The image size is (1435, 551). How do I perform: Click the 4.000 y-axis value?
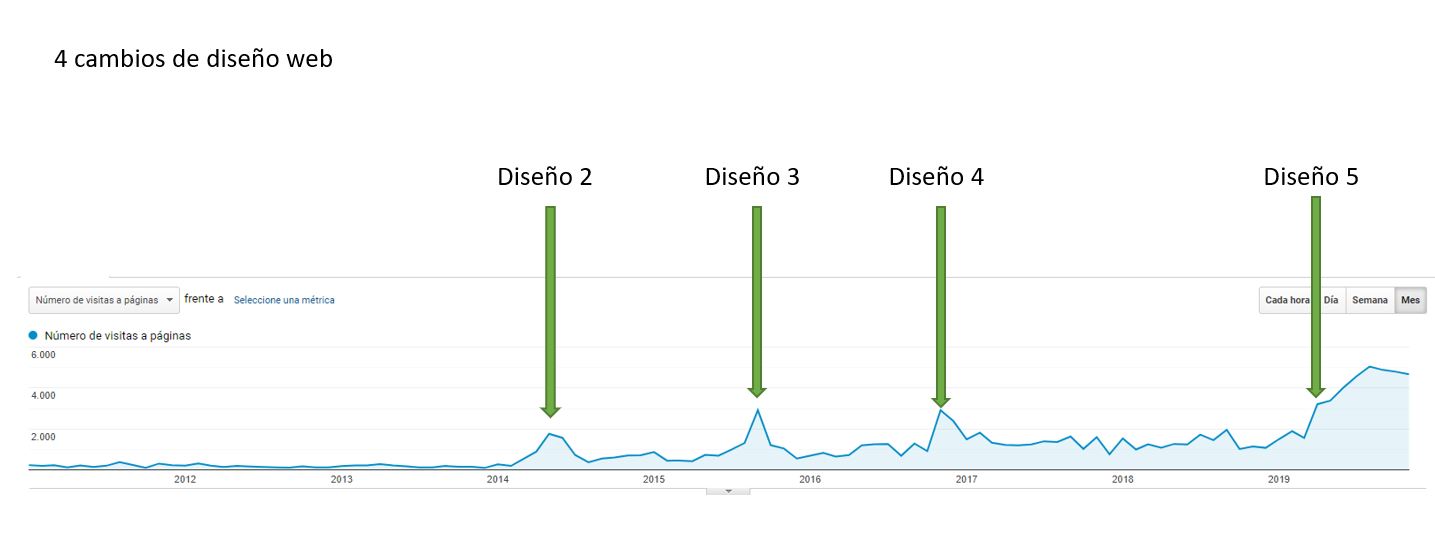pyautogui.click(x=42, y=396)
